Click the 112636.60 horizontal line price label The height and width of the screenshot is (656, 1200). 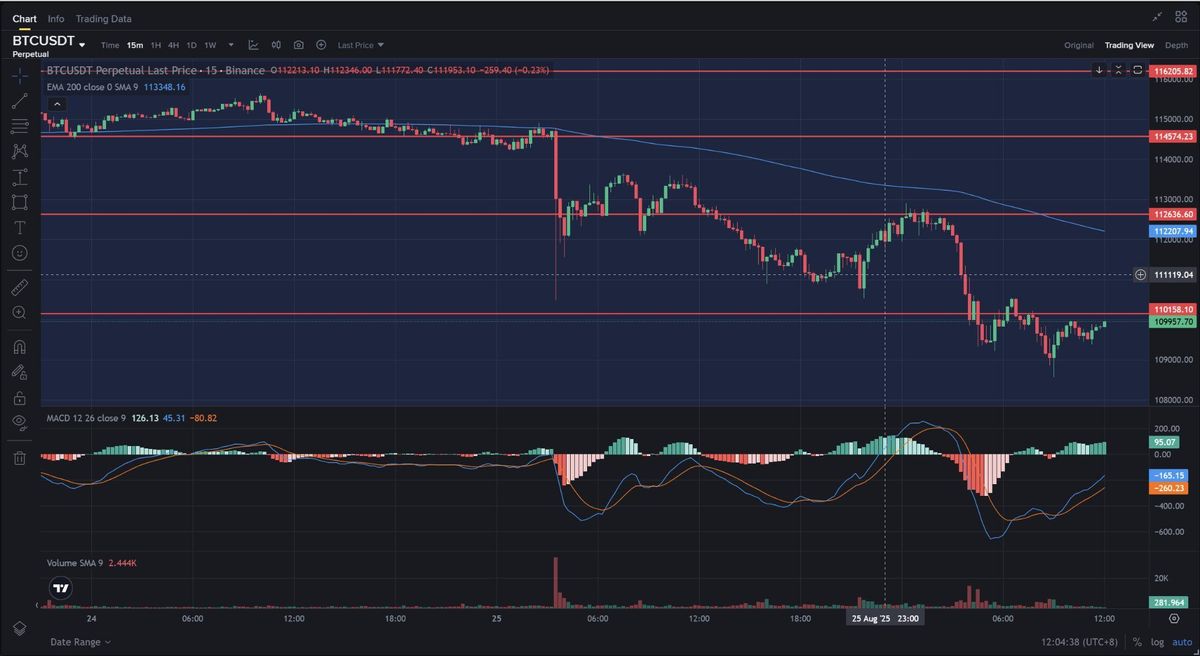pos(1173,214)
